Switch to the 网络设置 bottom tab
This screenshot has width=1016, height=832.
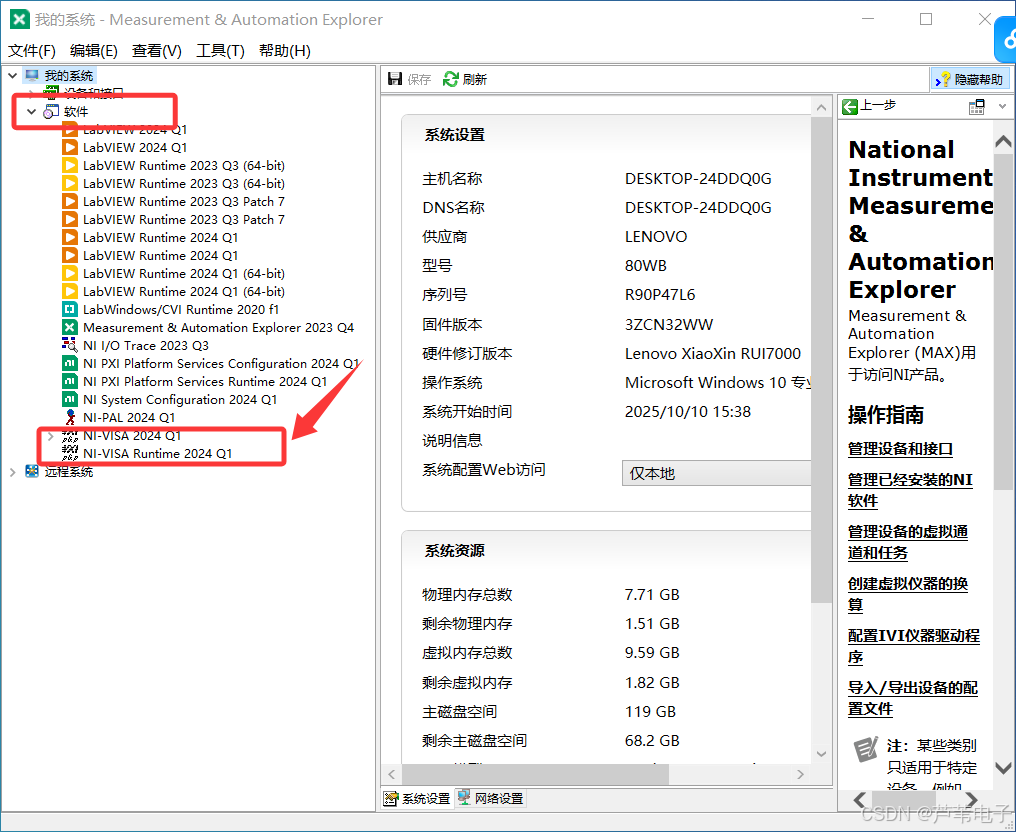490,798
